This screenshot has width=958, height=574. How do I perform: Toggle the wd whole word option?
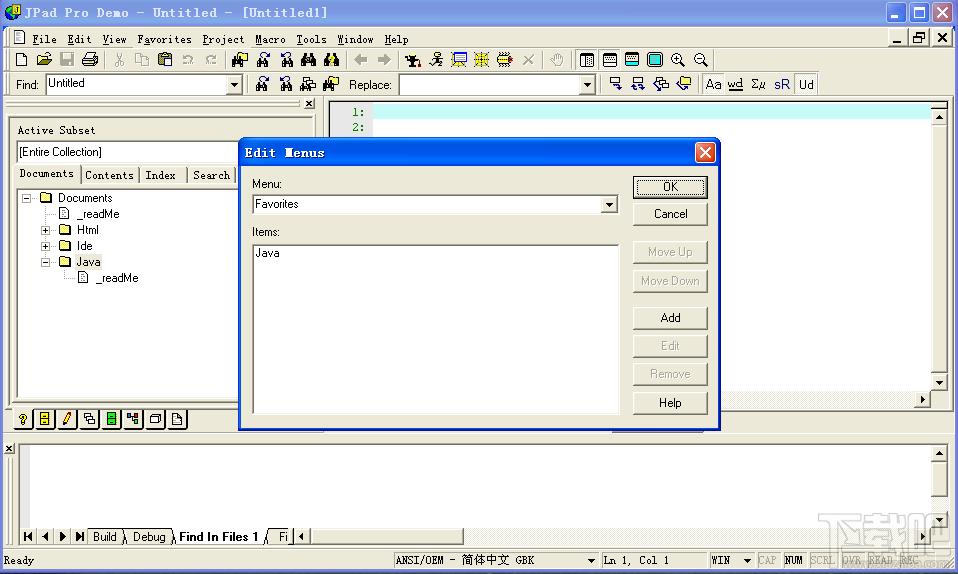[736, 84]
